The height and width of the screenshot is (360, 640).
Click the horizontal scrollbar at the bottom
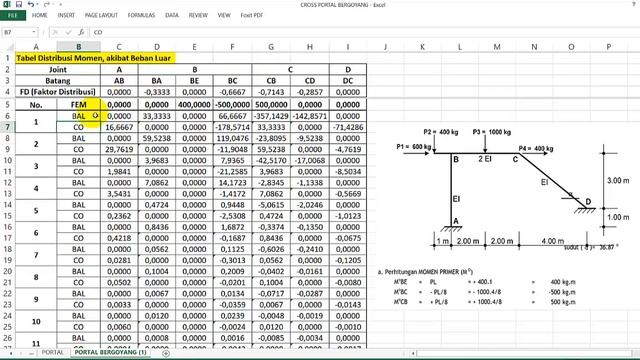coord(524,353)
